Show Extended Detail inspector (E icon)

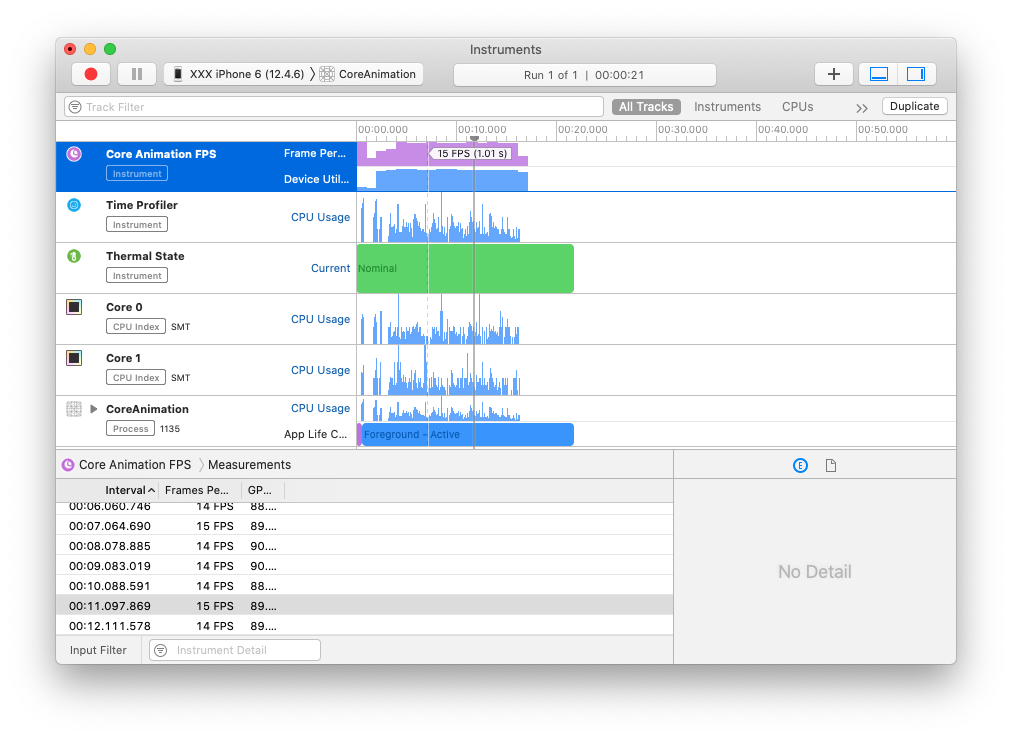[x=800, y=465]
